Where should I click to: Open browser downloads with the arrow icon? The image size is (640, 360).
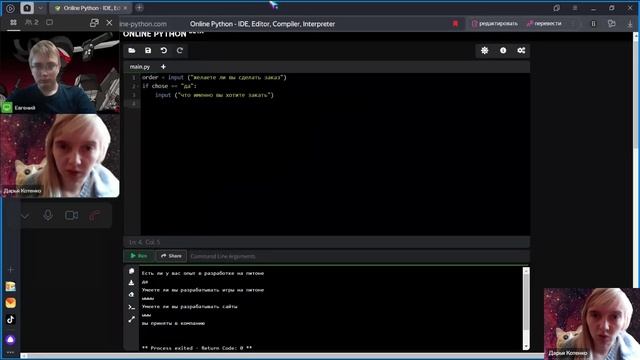[630, 24]
